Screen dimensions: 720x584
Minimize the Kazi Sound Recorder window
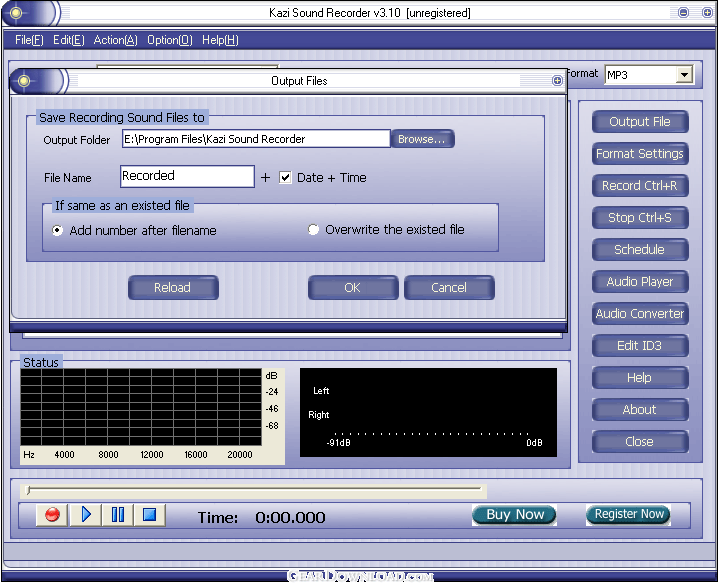pyautogui.click(x=683, y=13)
